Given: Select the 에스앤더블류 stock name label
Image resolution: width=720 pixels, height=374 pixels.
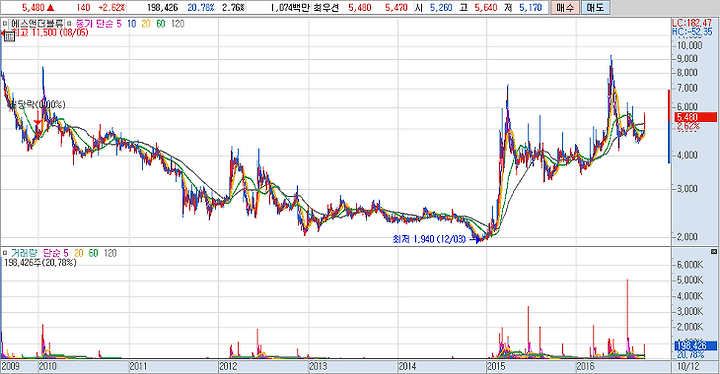Looking at the screenshot, I should pyautogui.click(x=38, y=23).
